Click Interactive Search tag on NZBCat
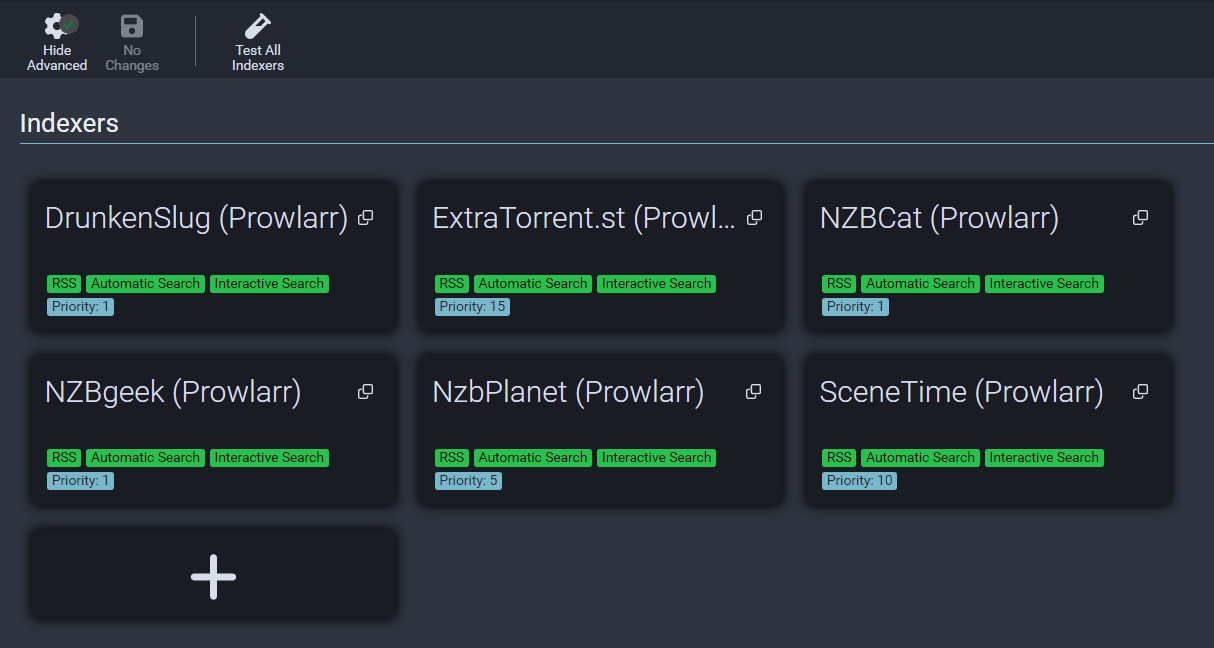 [1044, 284]
